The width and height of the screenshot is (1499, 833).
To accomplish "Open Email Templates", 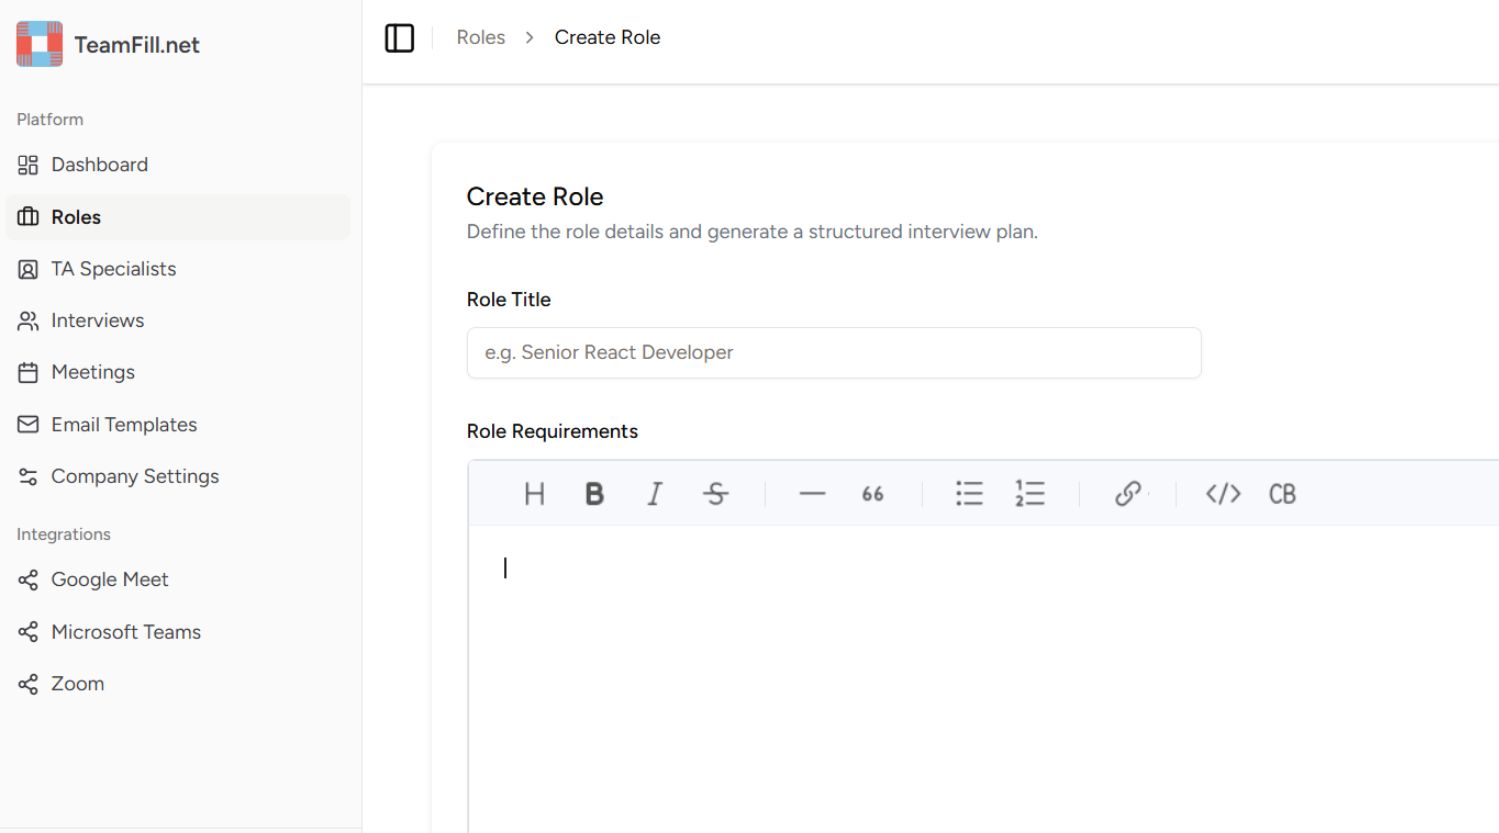I will tap(124, 424).
